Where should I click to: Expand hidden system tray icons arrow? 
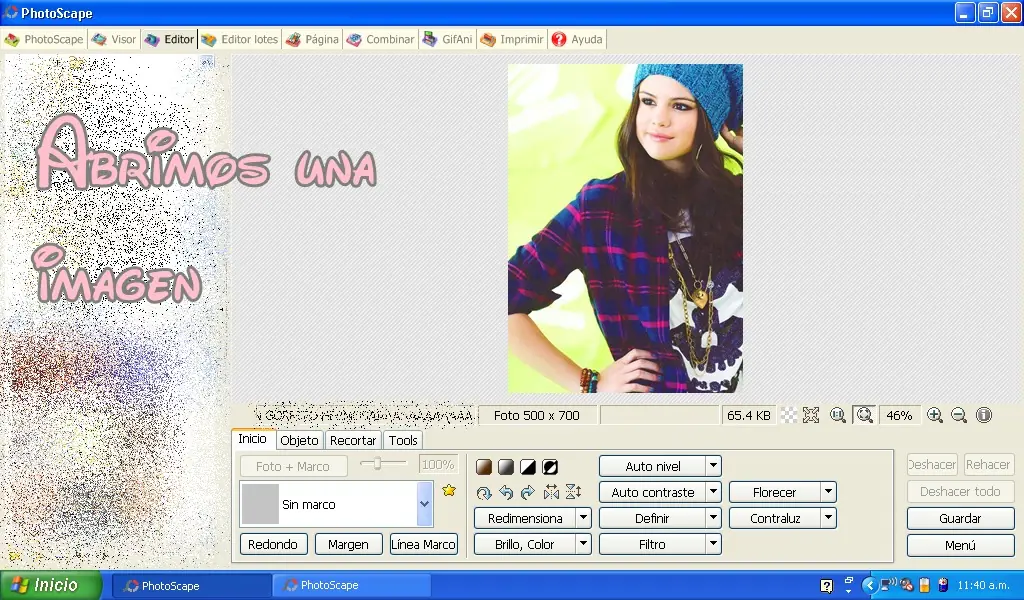(x=869, y=585)
